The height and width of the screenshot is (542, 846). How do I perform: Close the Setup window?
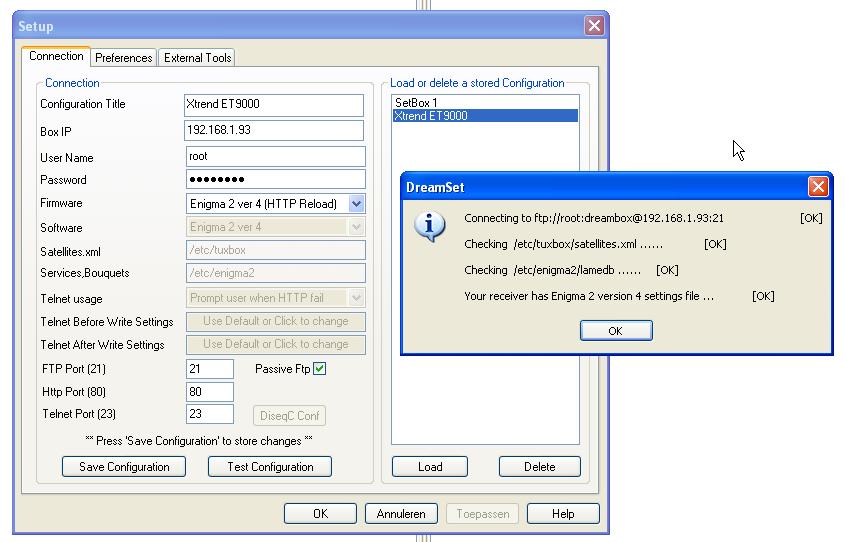594,25
